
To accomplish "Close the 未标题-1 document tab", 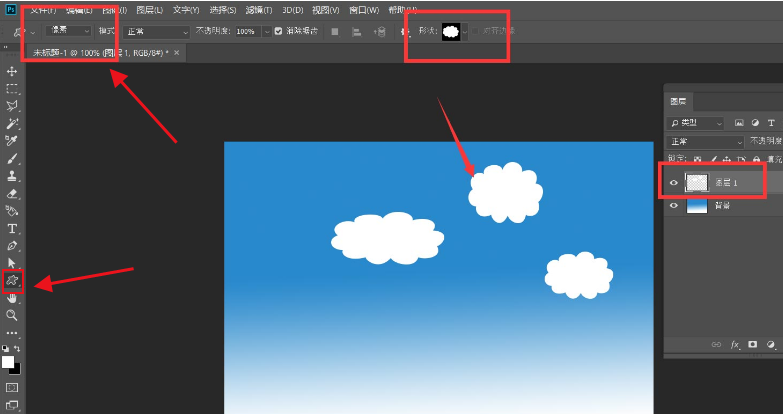I will coord(177,52).
